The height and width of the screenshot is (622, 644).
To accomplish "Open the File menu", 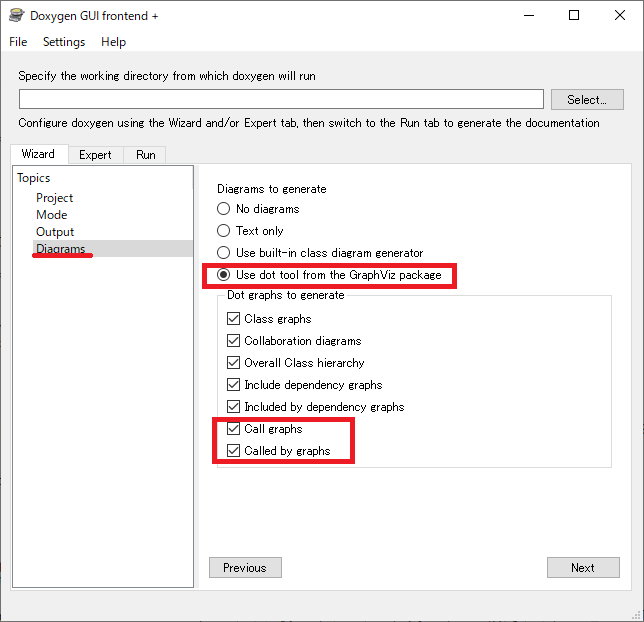I will tap(19, 42).
